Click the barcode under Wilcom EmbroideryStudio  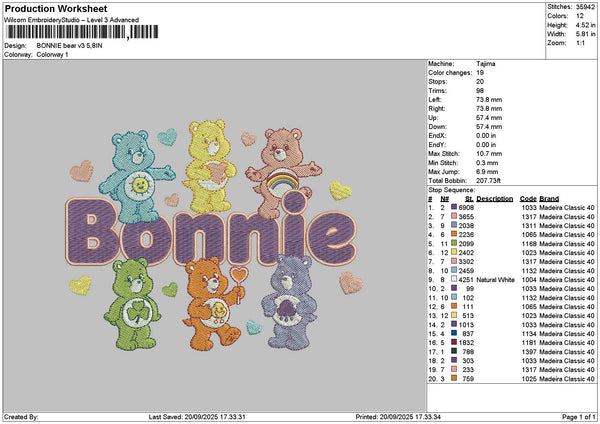[x=80, y=32]
